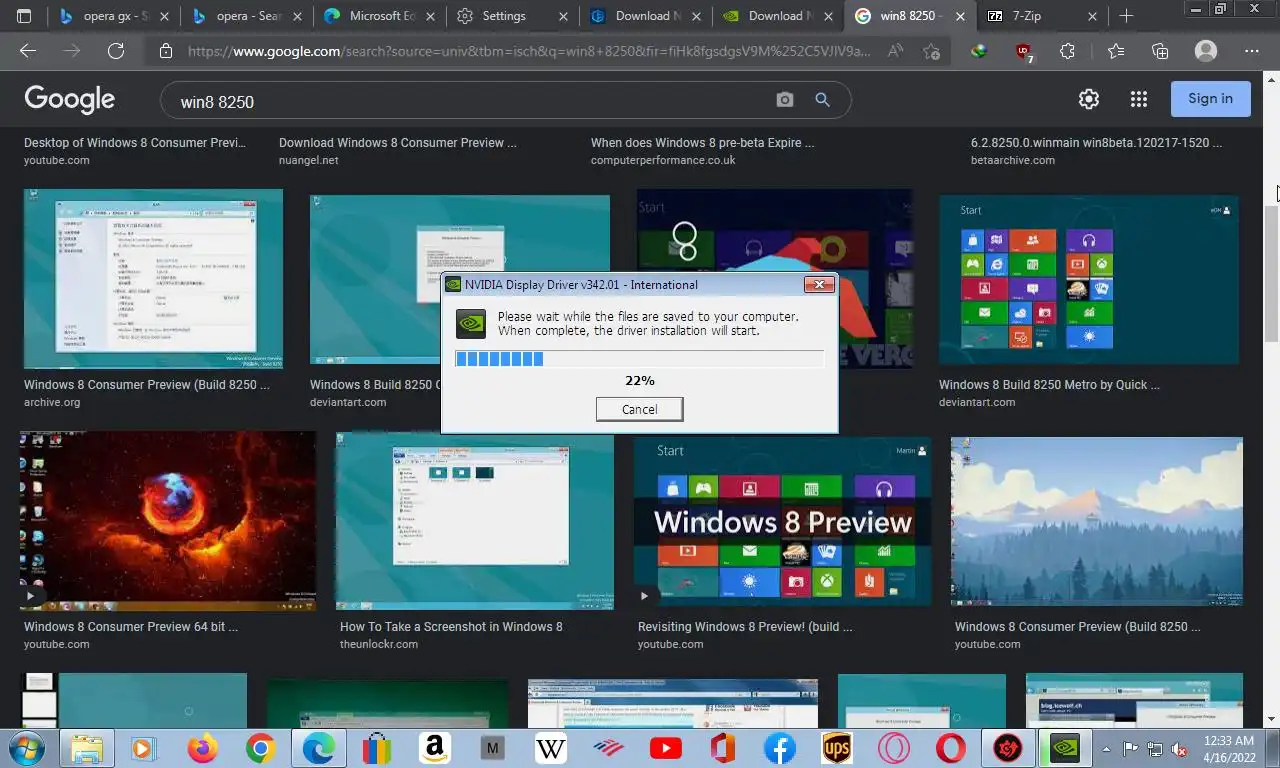Viewport: 1280px width, 768px height.
Task: Open Opera browser red icon in taskbar
Action: point(950,748)
